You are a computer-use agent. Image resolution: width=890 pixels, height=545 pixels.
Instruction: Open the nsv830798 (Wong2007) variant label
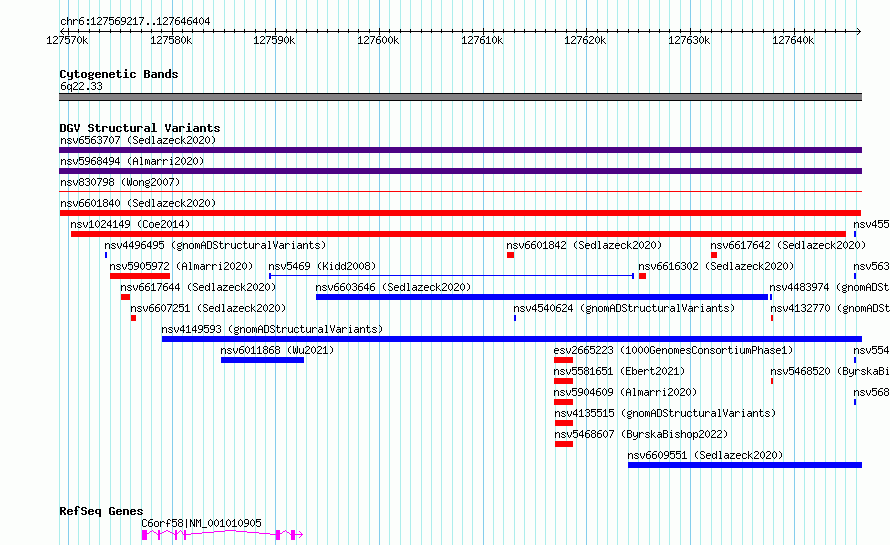point(120,182)
